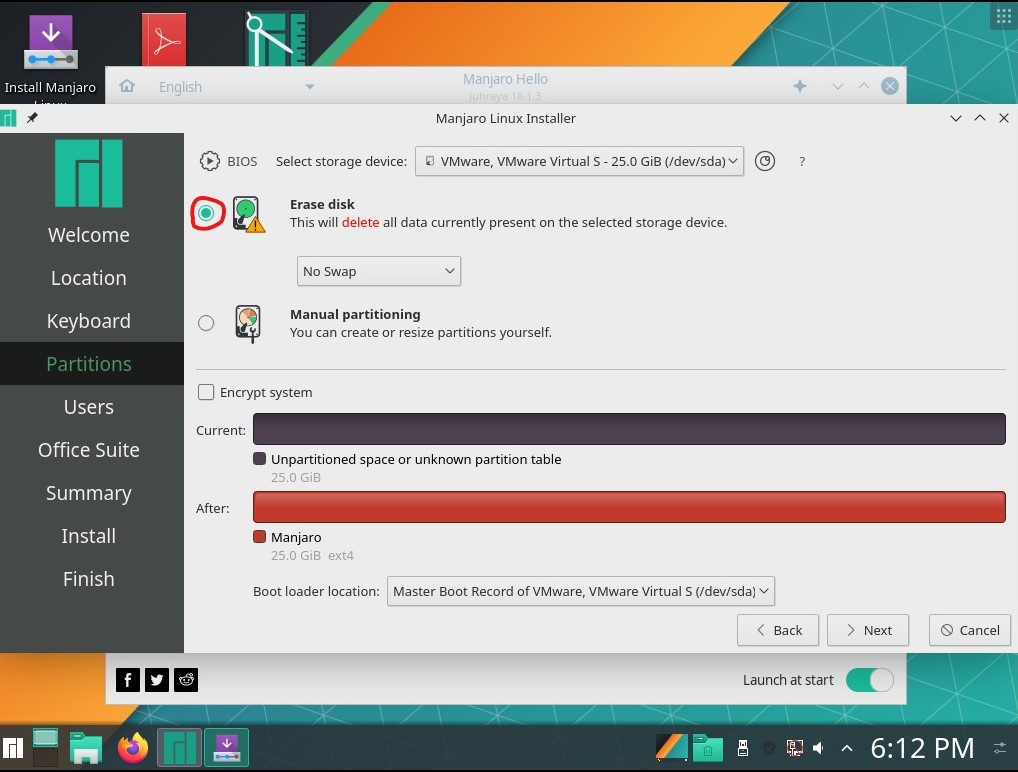Enable the Encrypt system checkbox
Viewport: 1018px width, 772px height.
pos(206,392)
